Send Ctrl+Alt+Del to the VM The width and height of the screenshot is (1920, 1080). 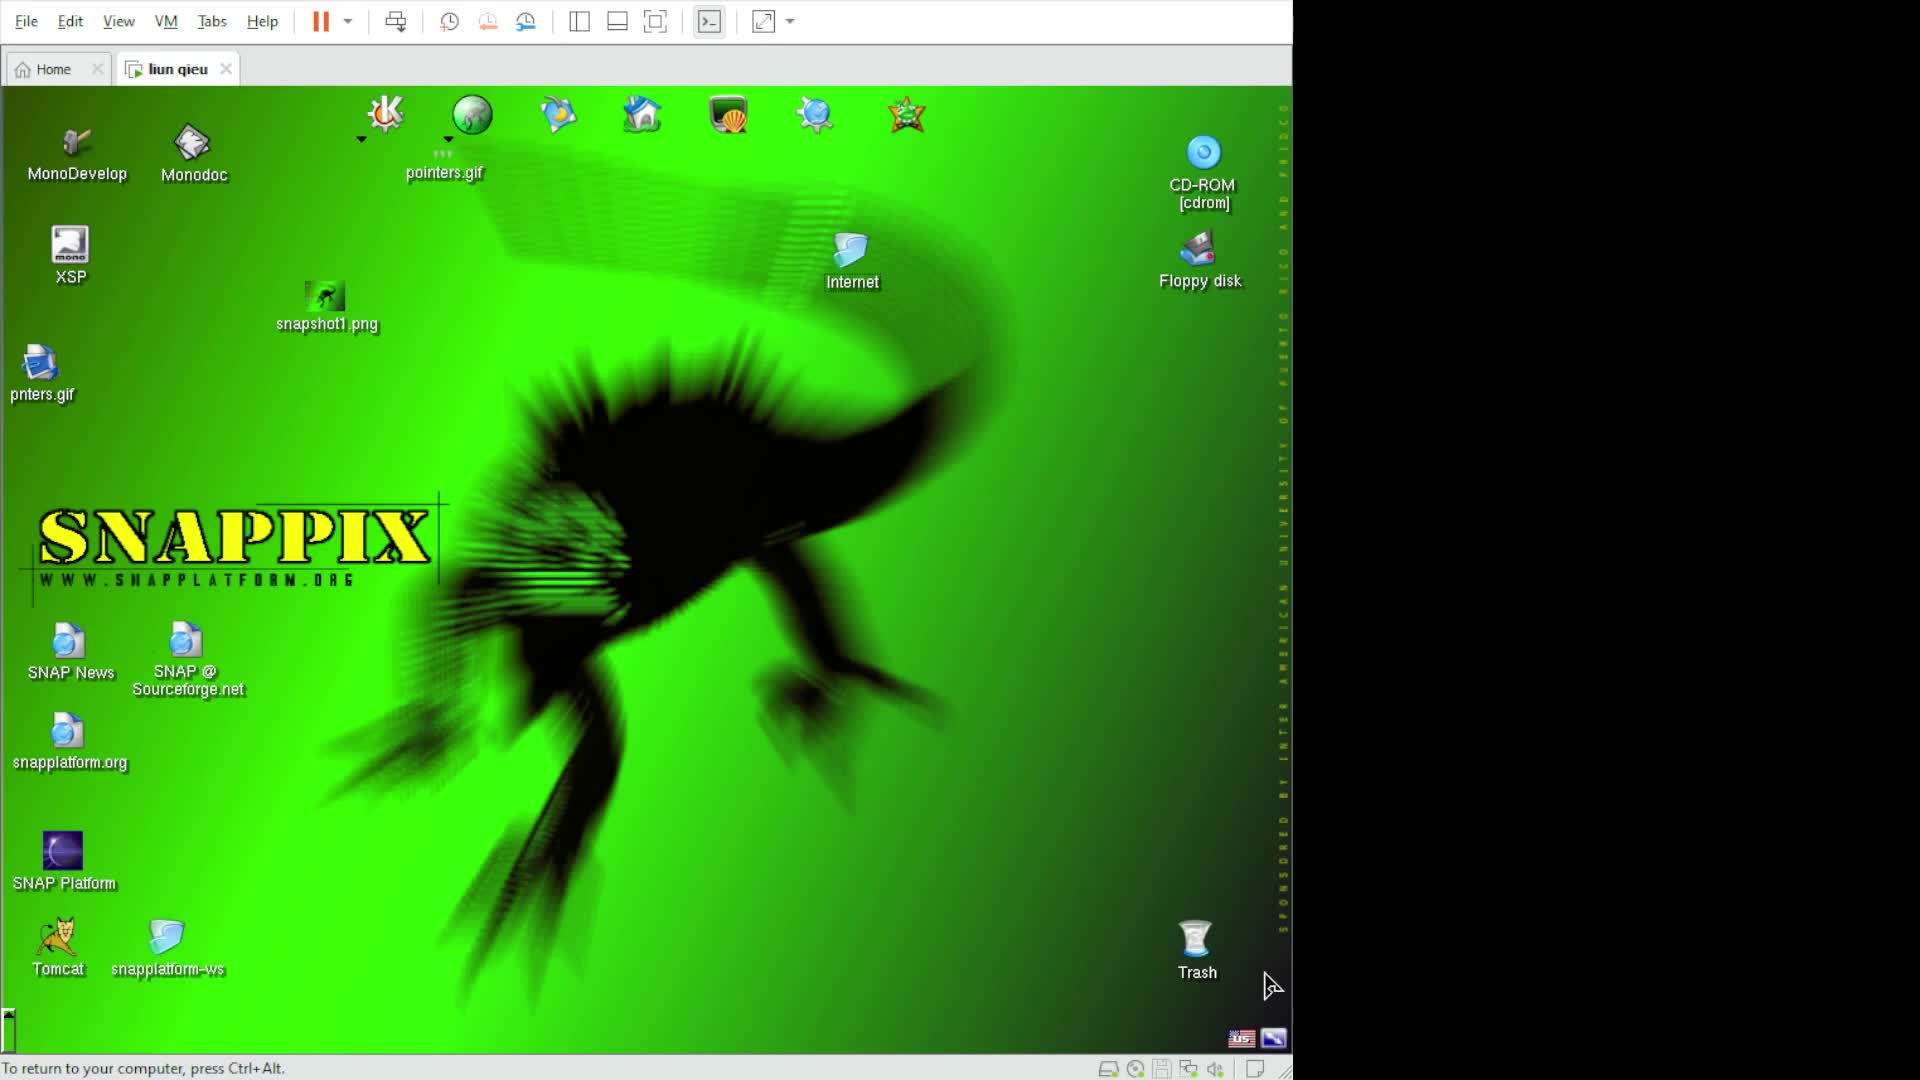coord(396,21)
